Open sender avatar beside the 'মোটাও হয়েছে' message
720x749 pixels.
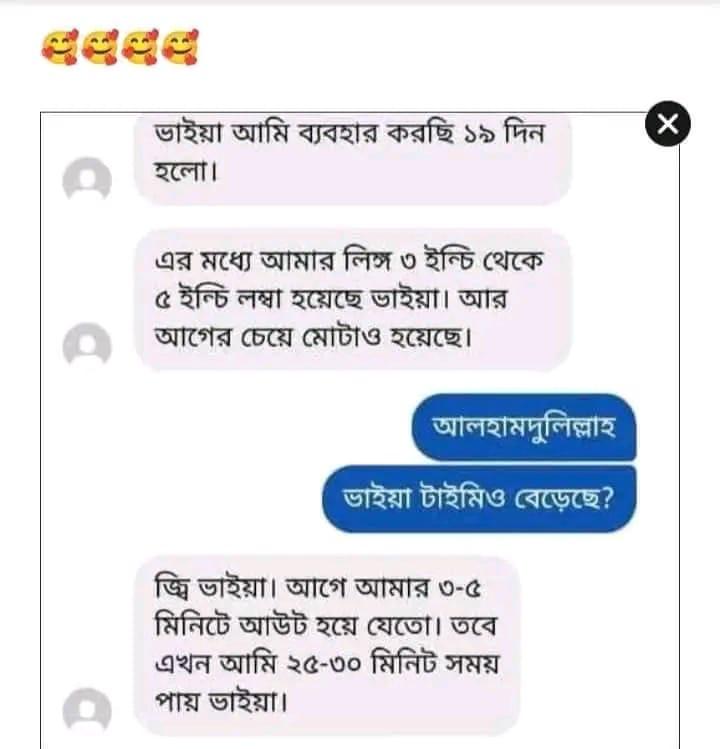pyautogui.click(x=87, y=344)
